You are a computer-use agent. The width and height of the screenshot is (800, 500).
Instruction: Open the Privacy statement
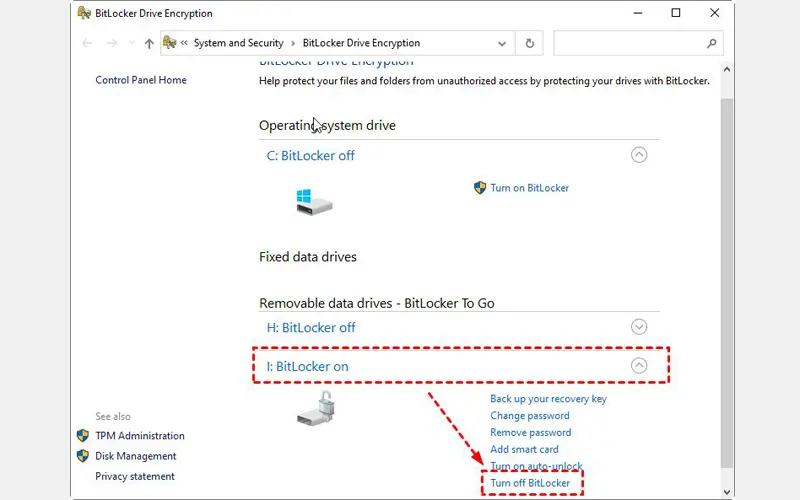coord(135,477)
